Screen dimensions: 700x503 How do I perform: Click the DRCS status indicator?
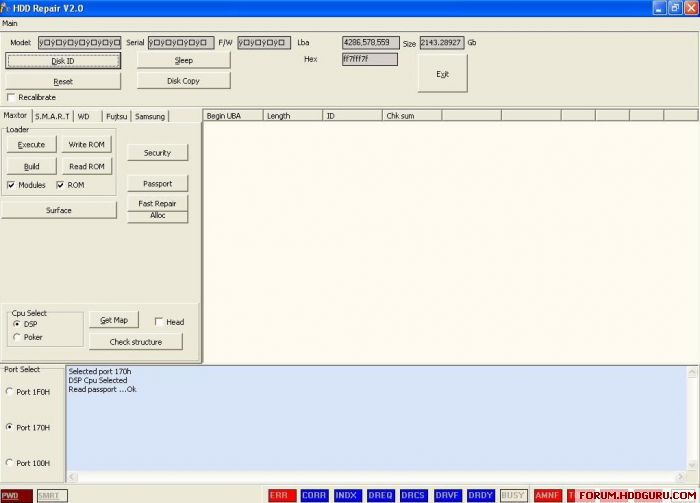[x=413, y=495]
